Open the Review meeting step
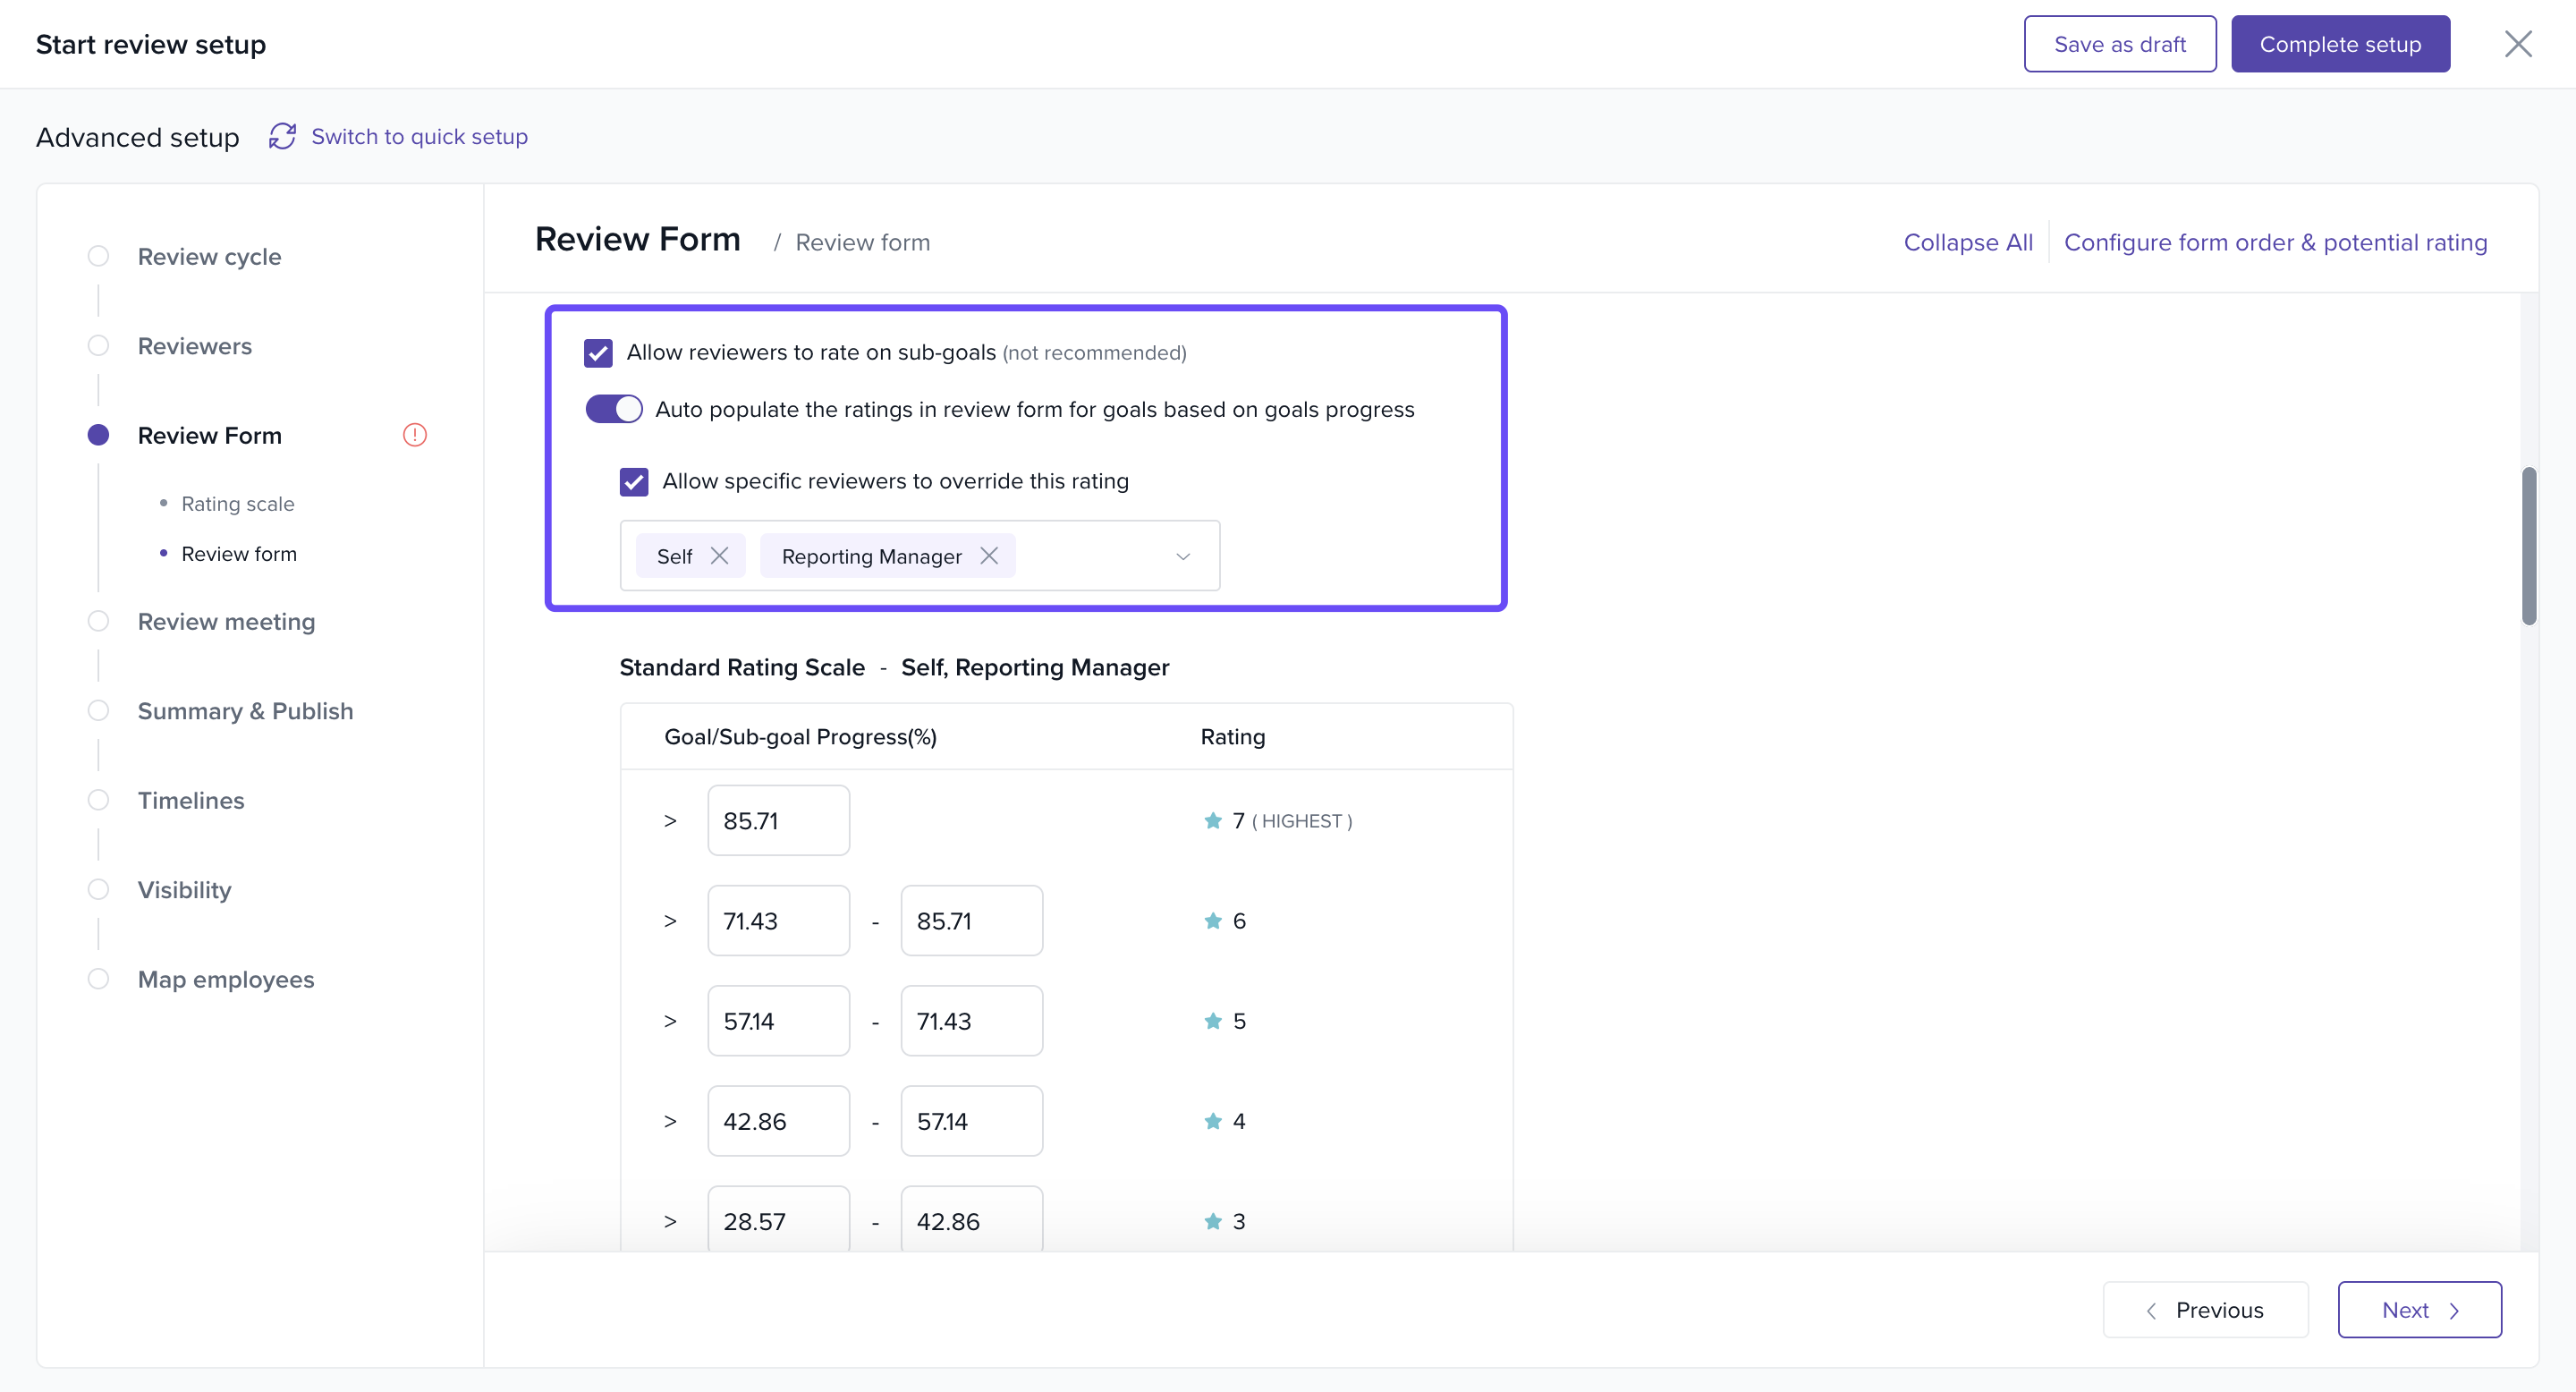Image resolution: width=2576 pixels, height=1392 pixels. coord(226,622)
